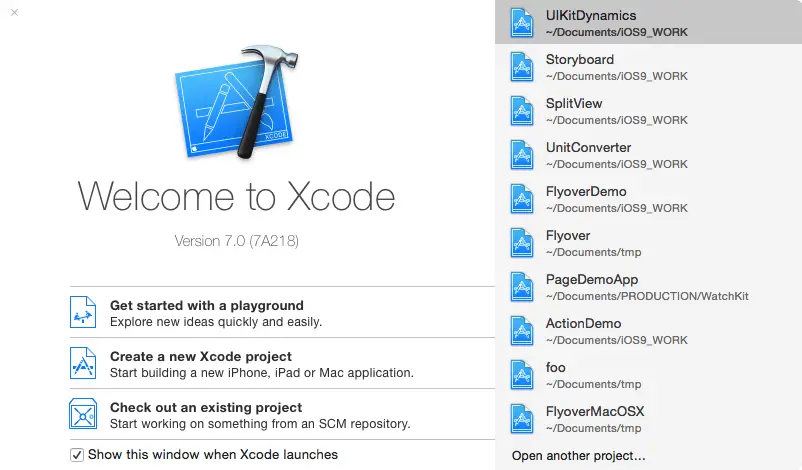Click the UIKitDynamics project file icon
Image resolution: width=802 pixels, height=470 pixels.
[522, 23]
